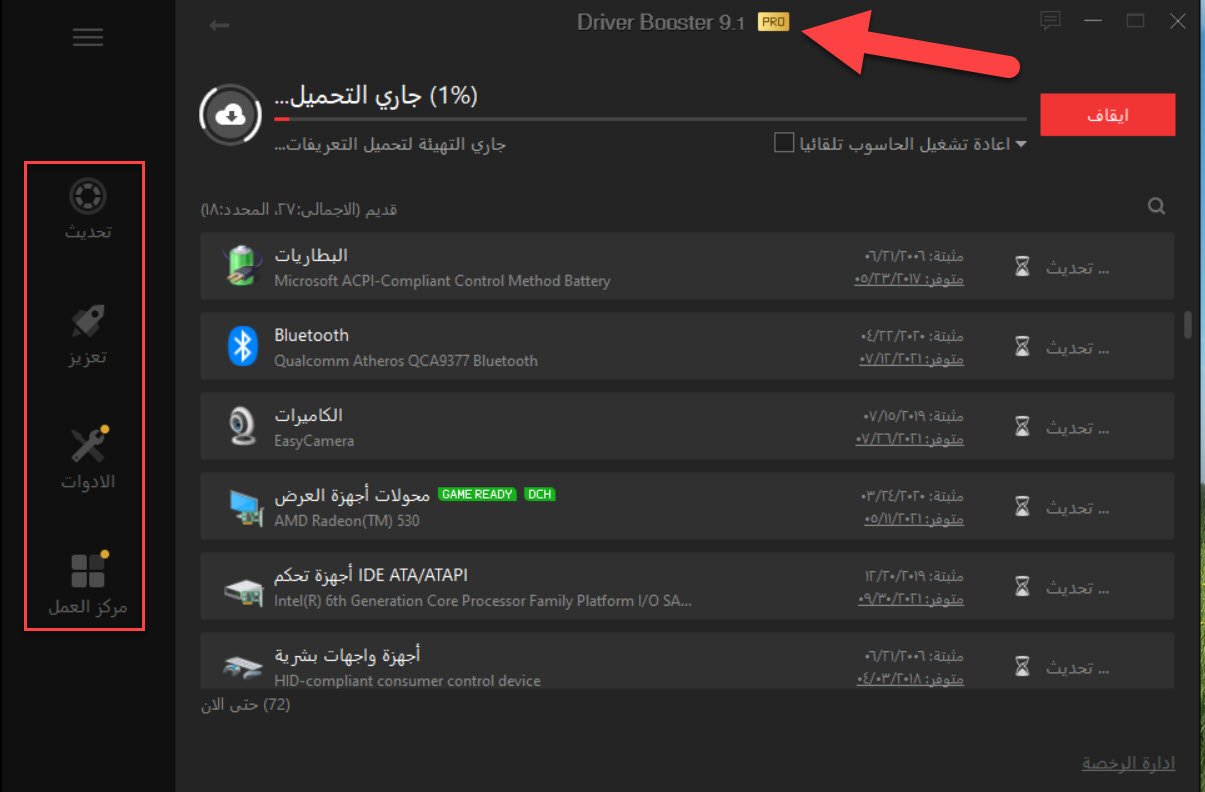Select Intel(R) 6th Generation Core Processor text
Screen dimensions: 1205x792
[x=483, y=601]
